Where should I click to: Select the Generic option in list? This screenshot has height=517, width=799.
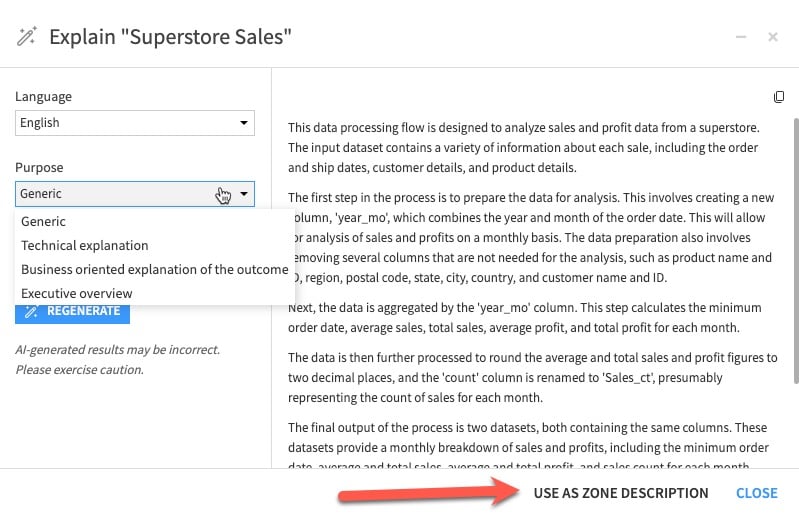pos(43,222)
